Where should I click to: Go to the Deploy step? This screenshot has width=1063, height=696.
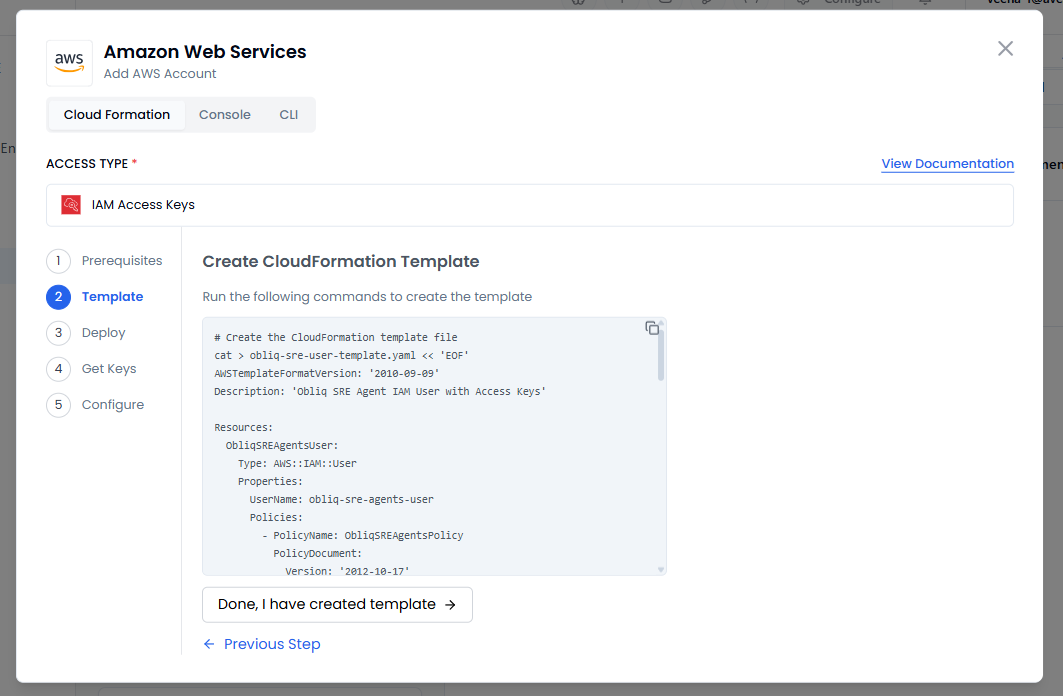tap(103, 333)
